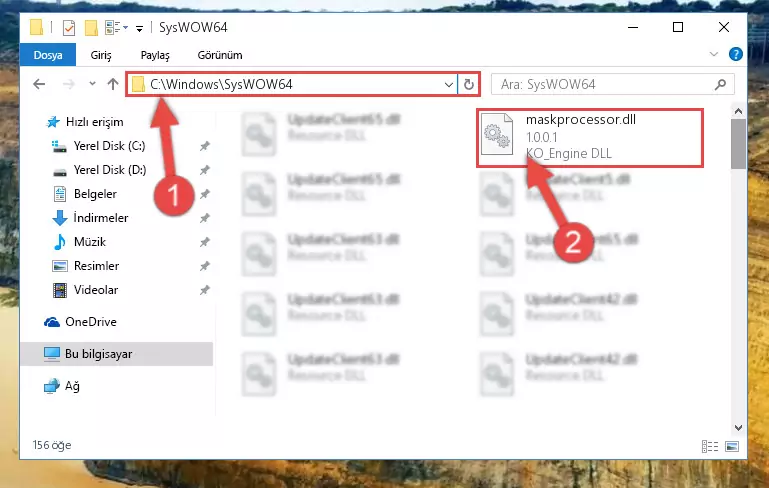Refresh the SysWOW64 folder view
Viewport: 769px width, 488px height.
click(x=469, y=84)
